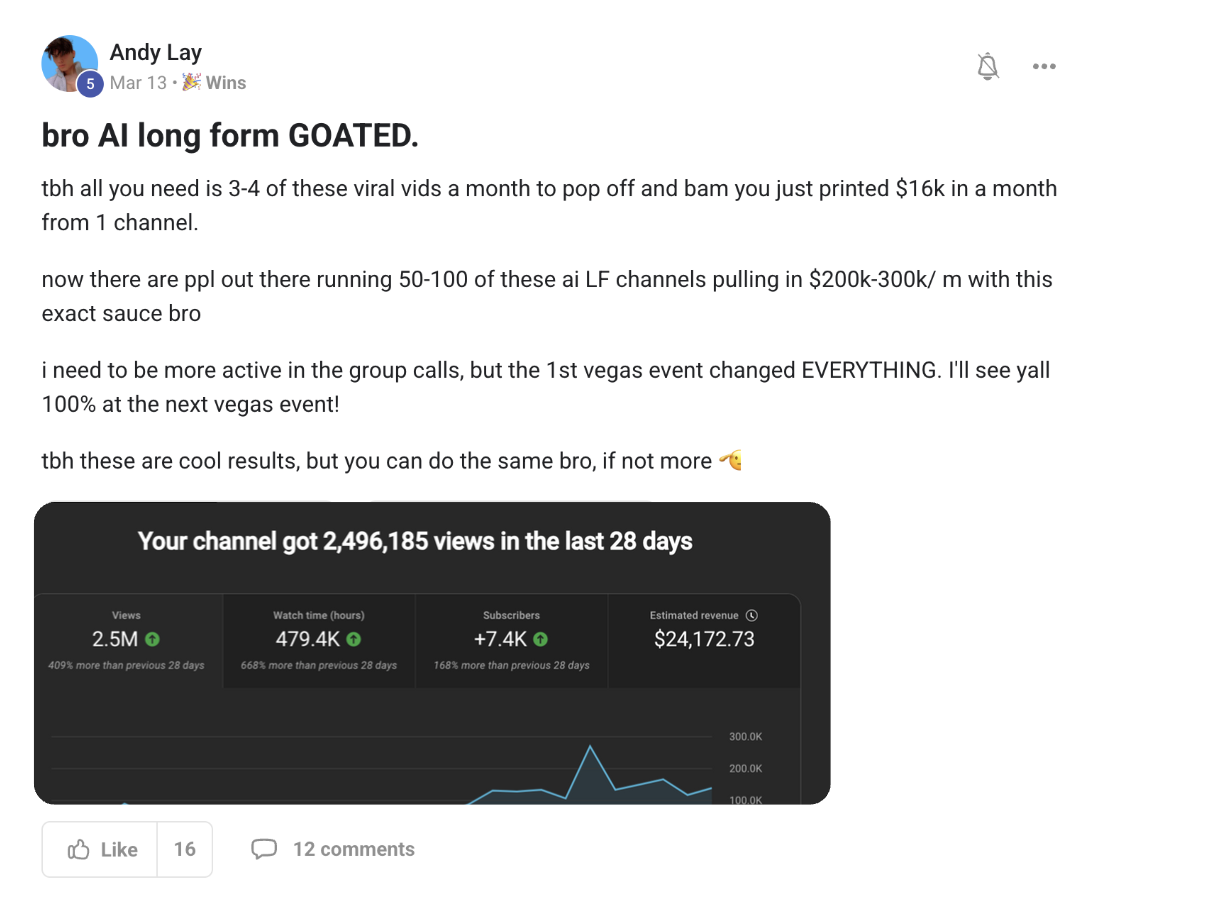The image size is (1210, 900).
Task: Click the speech bubble comment icon
Action: (264, 850)
